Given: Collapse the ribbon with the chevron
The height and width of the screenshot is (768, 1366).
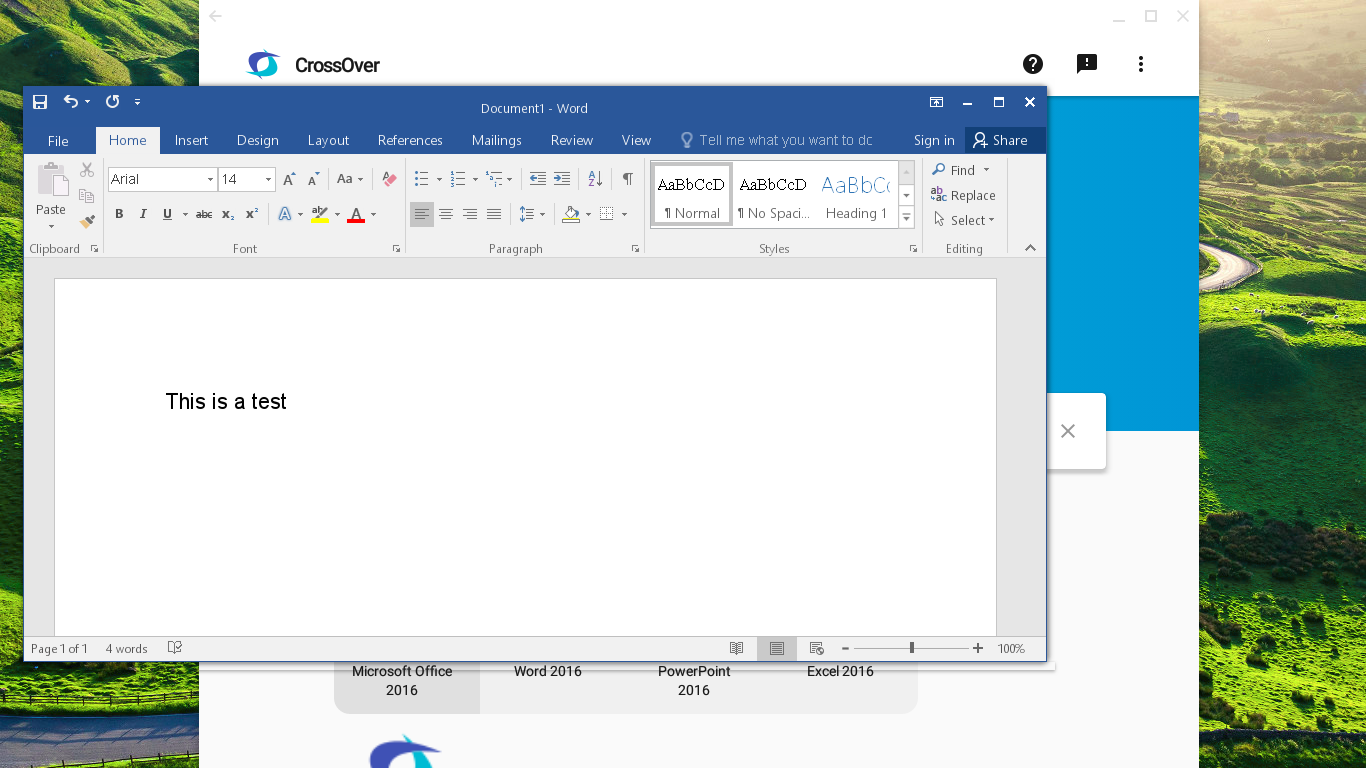Looking at the screenshot, I should coord(1030,248).
